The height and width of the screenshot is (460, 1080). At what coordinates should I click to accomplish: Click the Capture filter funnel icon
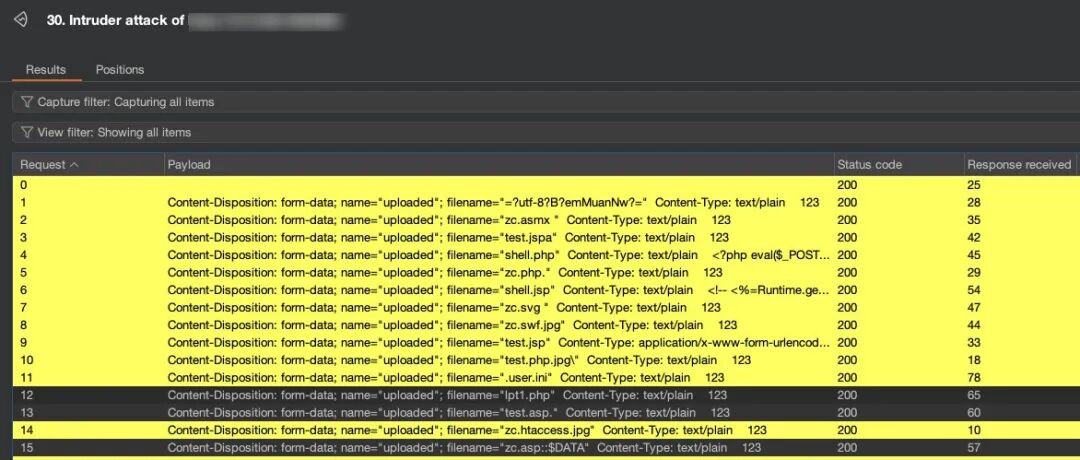(27, 102)
